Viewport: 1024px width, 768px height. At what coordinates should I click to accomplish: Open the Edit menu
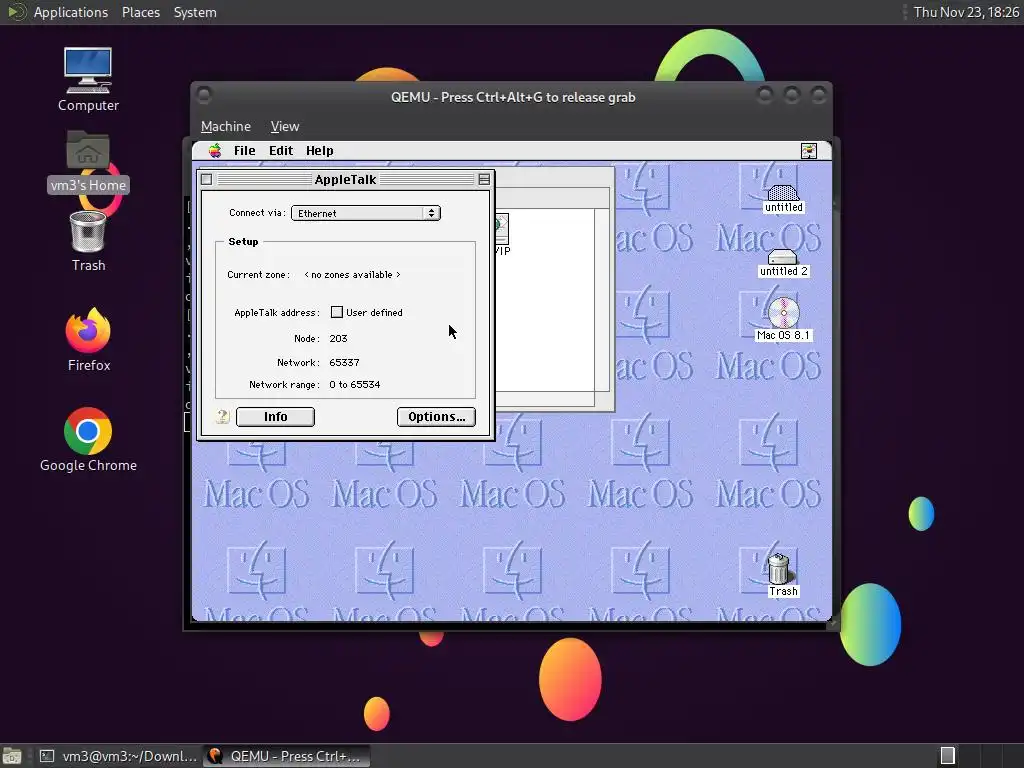(281, 151)
